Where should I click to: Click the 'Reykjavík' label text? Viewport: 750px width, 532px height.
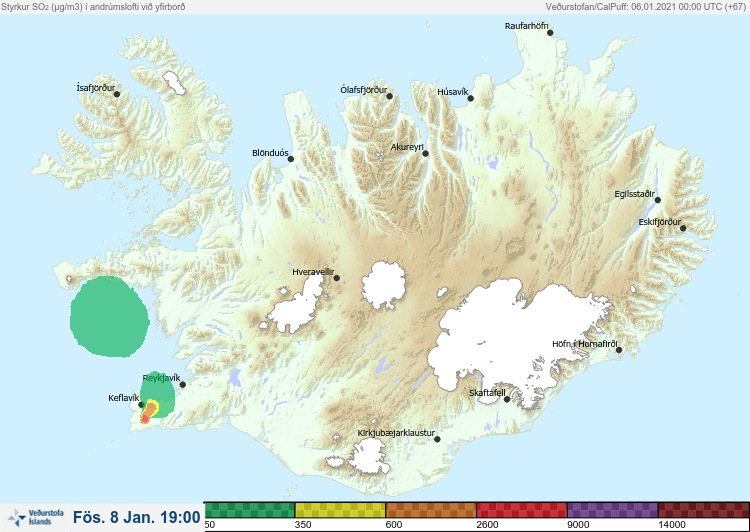pos(161,378)
